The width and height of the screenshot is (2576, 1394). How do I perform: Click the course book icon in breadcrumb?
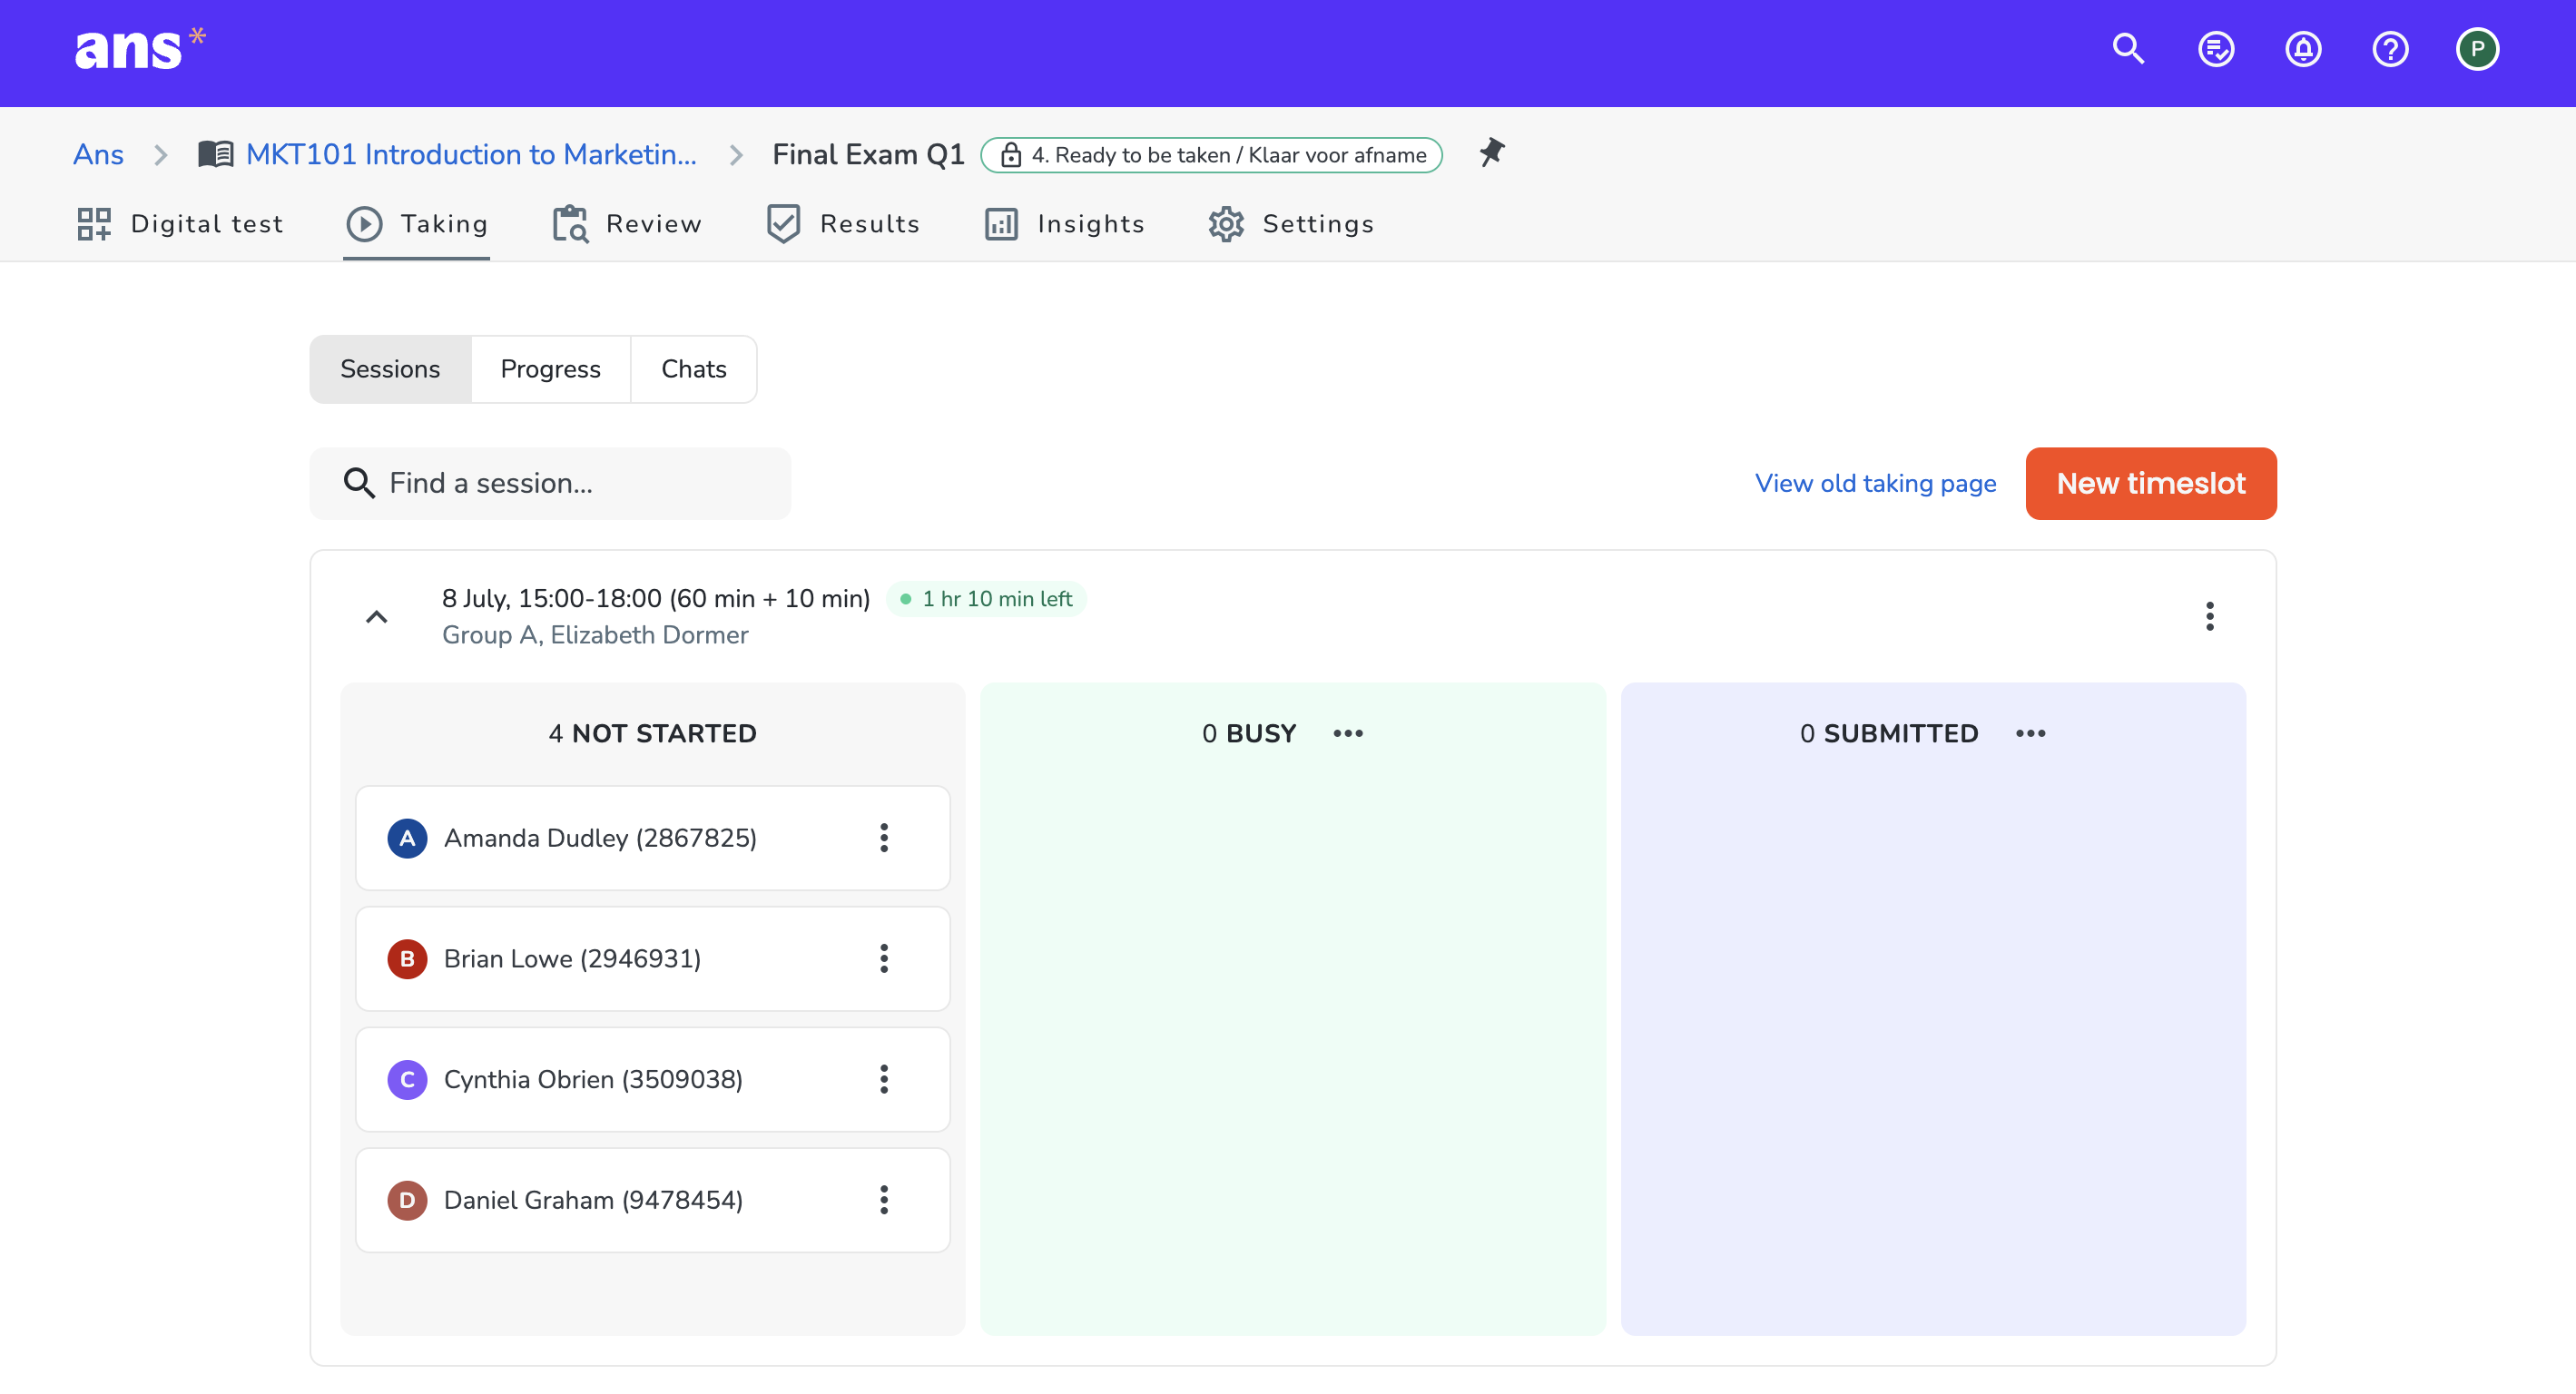coord(215,154)
